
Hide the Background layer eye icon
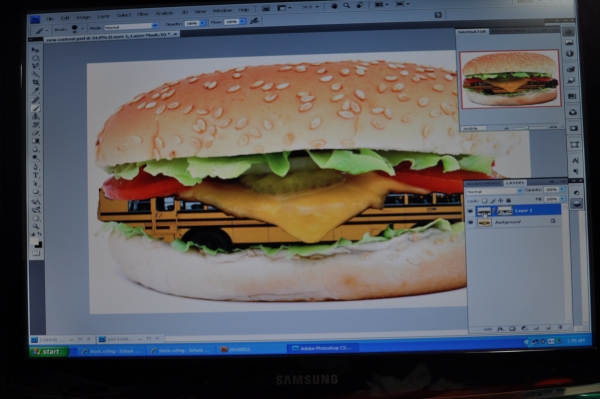[x=471, y=222]
